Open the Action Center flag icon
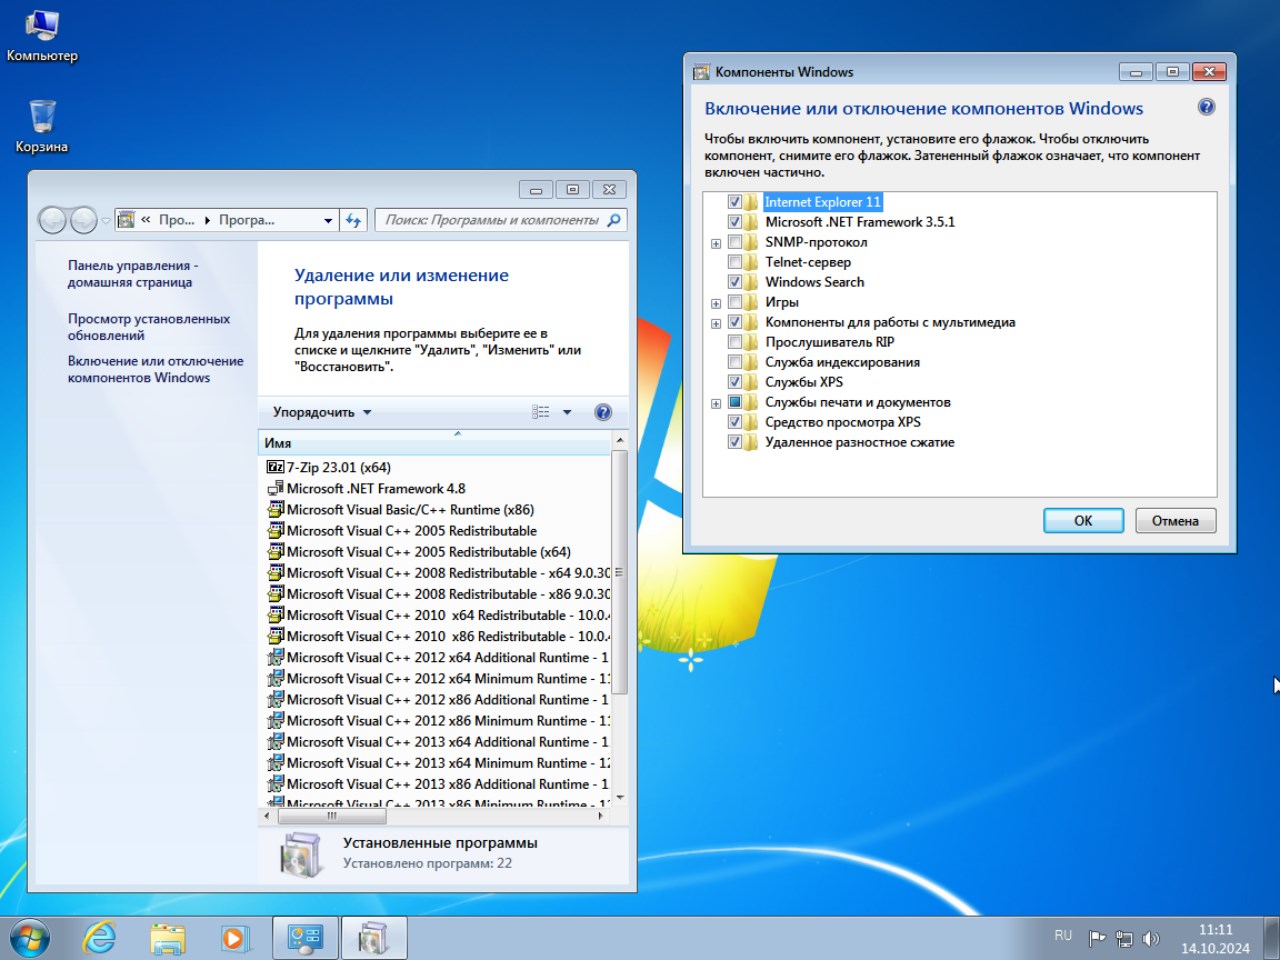 coord(1097,938)
